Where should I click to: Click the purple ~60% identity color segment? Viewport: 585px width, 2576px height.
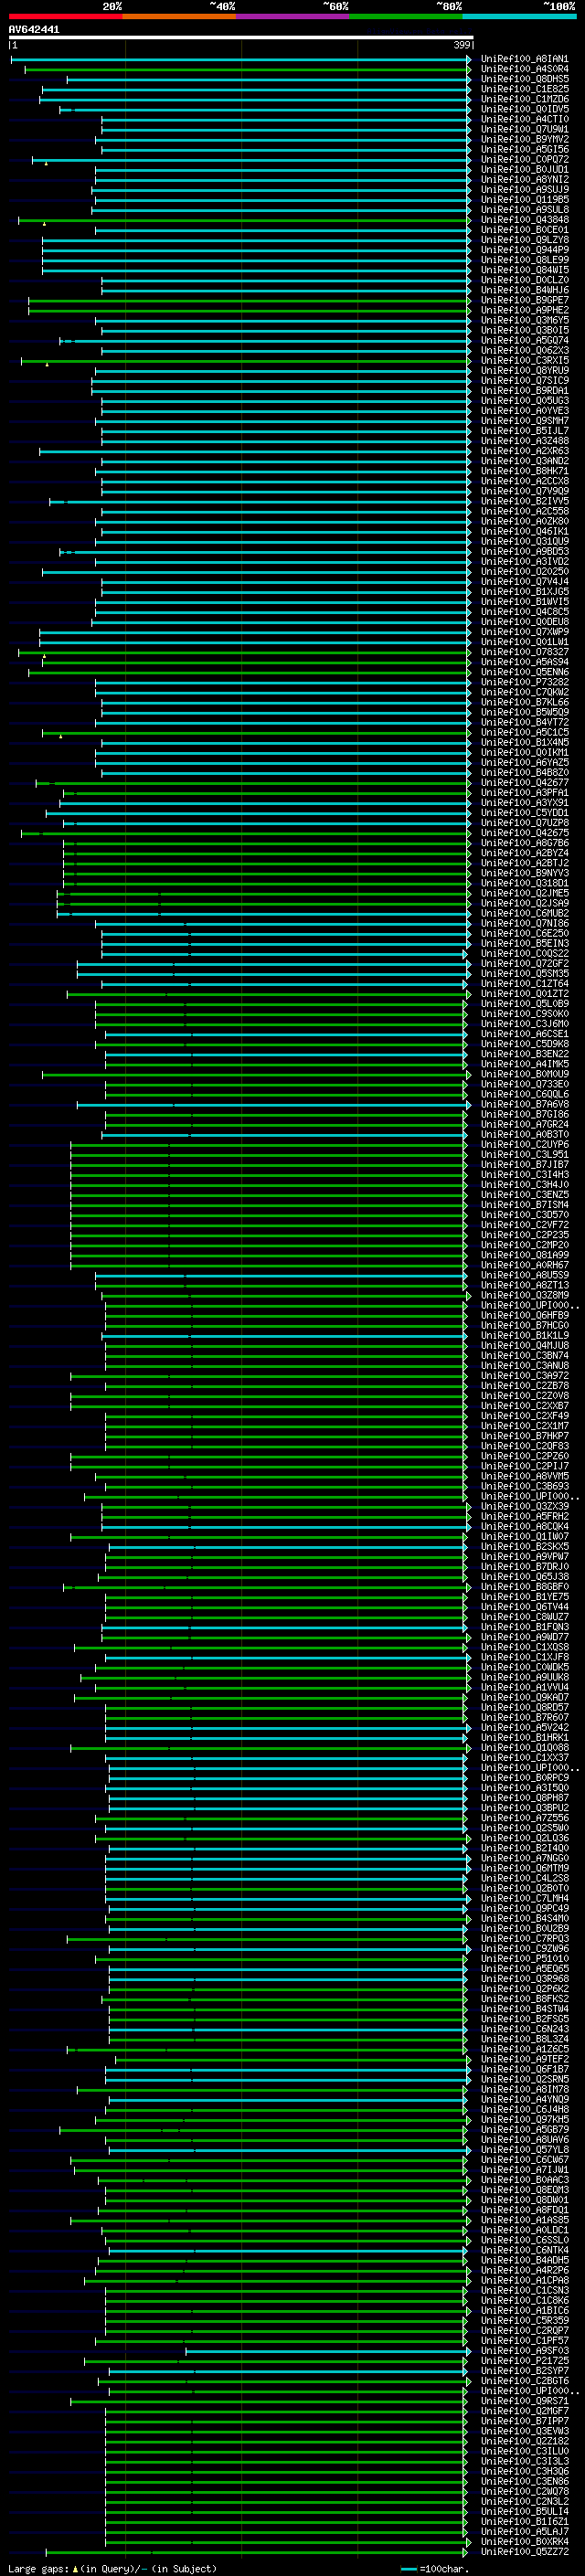[293, 16]
